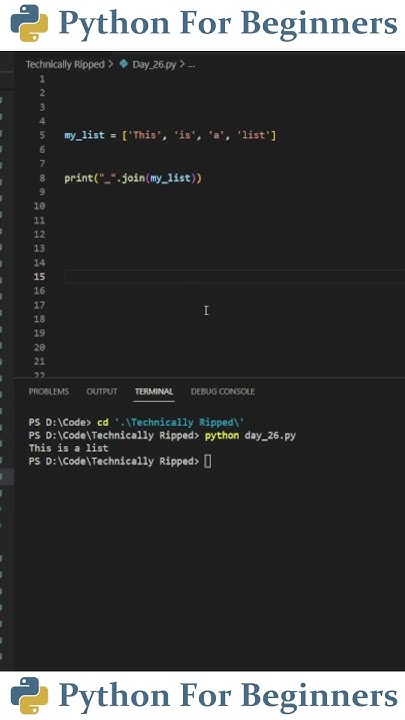Image resolution: width=405 pixels, height=720 pixels.
Task: Click the 'a' string on line 5
Action: [214, 135]
